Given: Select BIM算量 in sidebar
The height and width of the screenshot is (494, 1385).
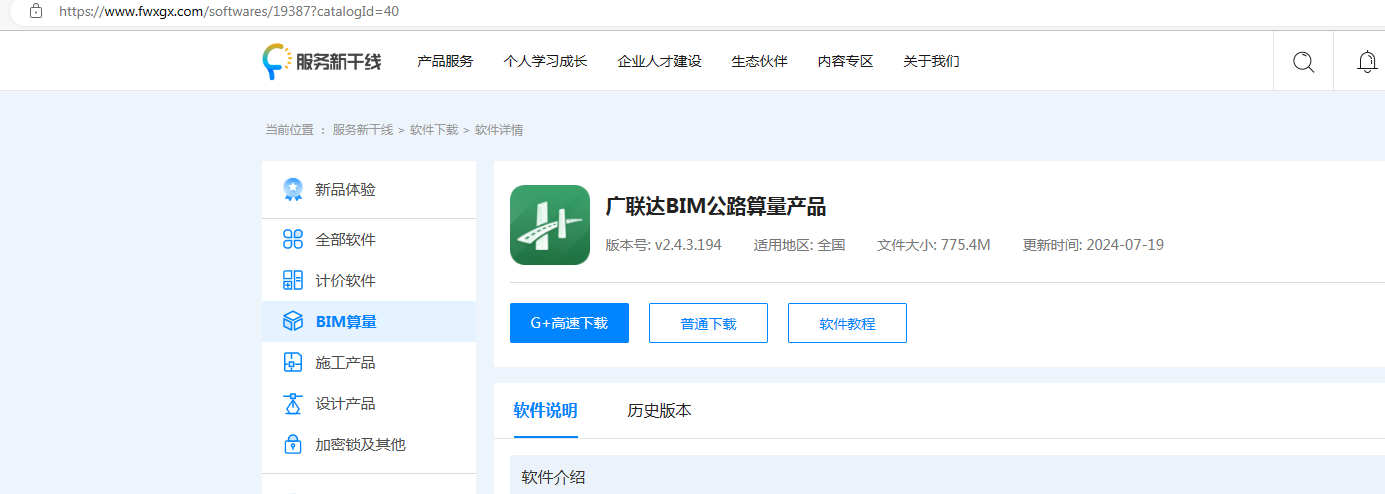Looking at the screenshot, I should click(369, 322).
